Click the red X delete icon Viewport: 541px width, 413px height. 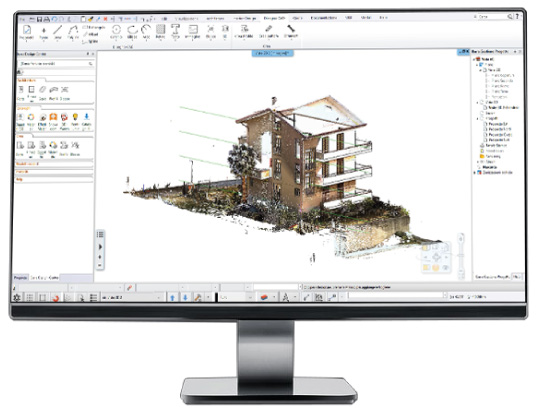pos(106,19)
